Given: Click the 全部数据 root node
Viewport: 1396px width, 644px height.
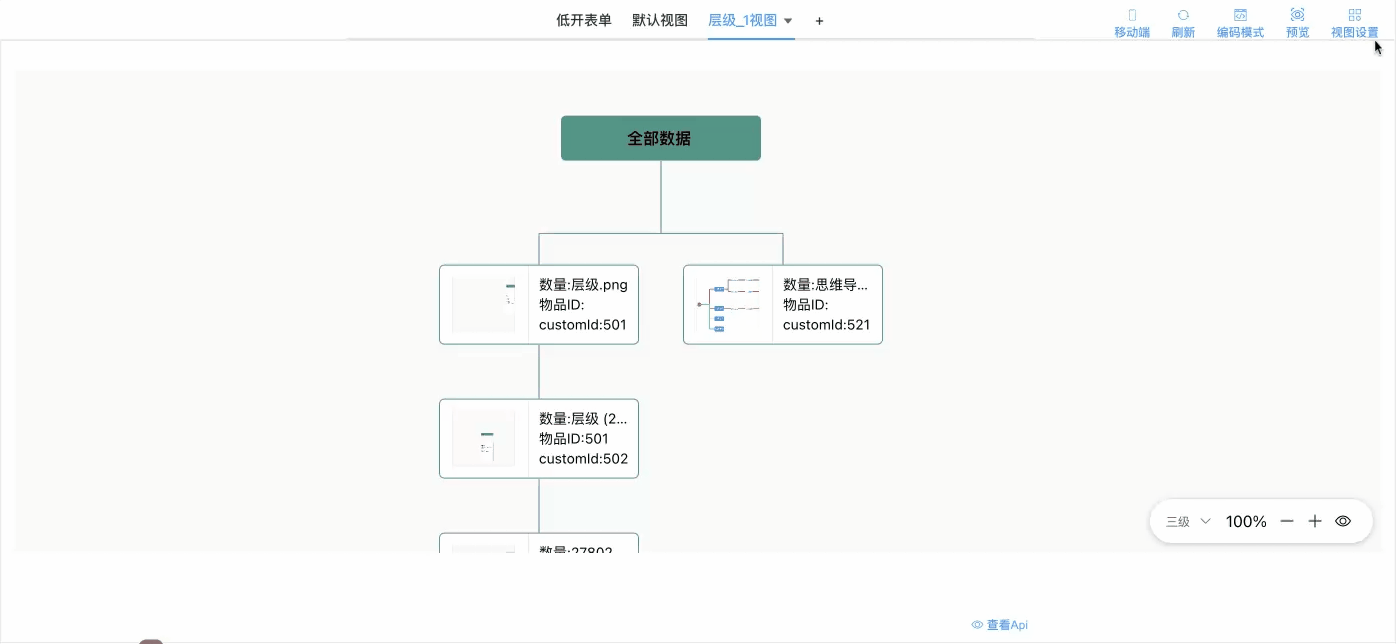Looking at the screenshot, I should (660, 138).
